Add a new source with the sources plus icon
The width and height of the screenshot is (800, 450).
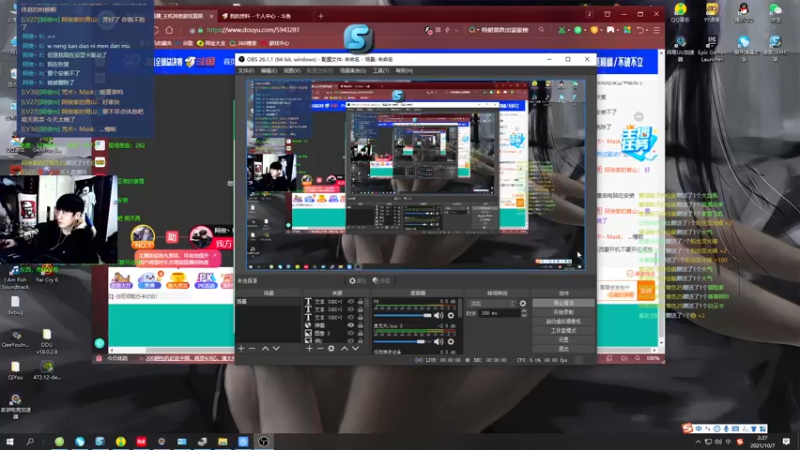(309, 348)
